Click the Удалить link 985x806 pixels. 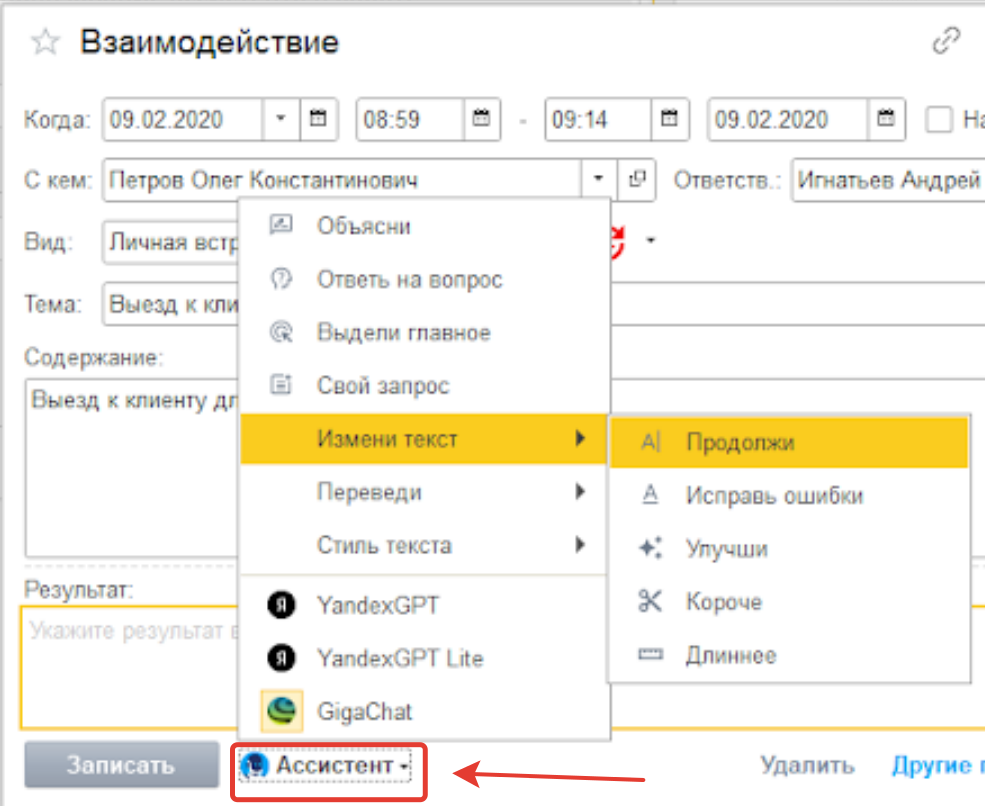(807, 766)
